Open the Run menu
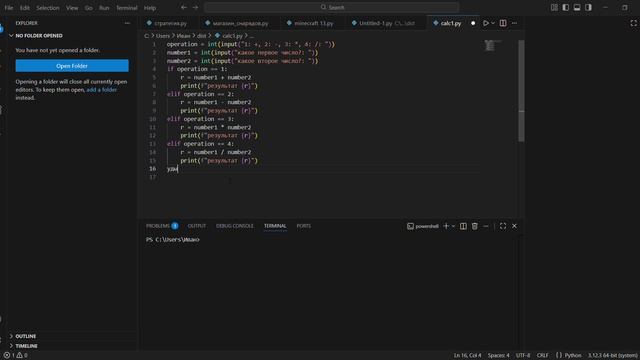Screen dimensions: 640x360 point(104,8)
